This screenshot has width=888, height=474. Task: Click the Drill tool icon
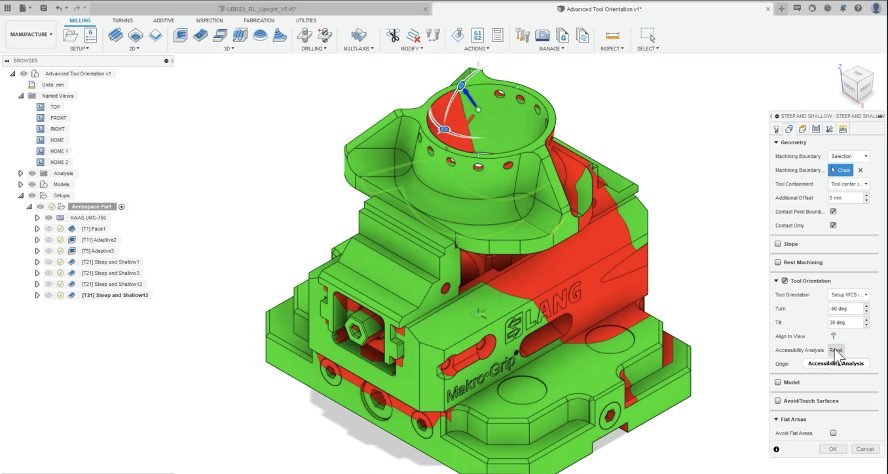(x=305, y=35)
